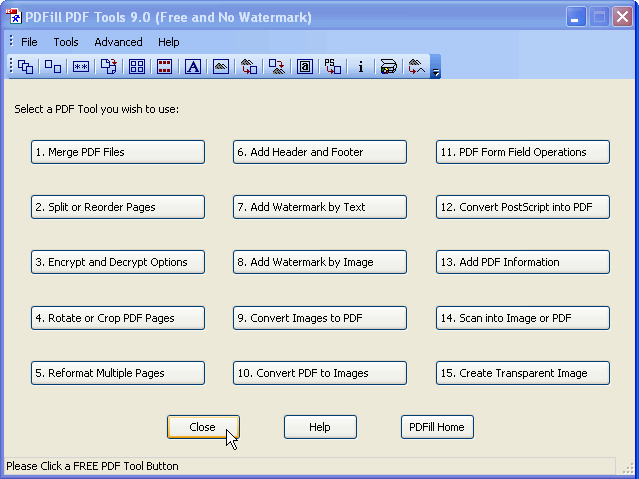
Task: Start '7. Add Watermark by Text'
Action: coord(320,207)
